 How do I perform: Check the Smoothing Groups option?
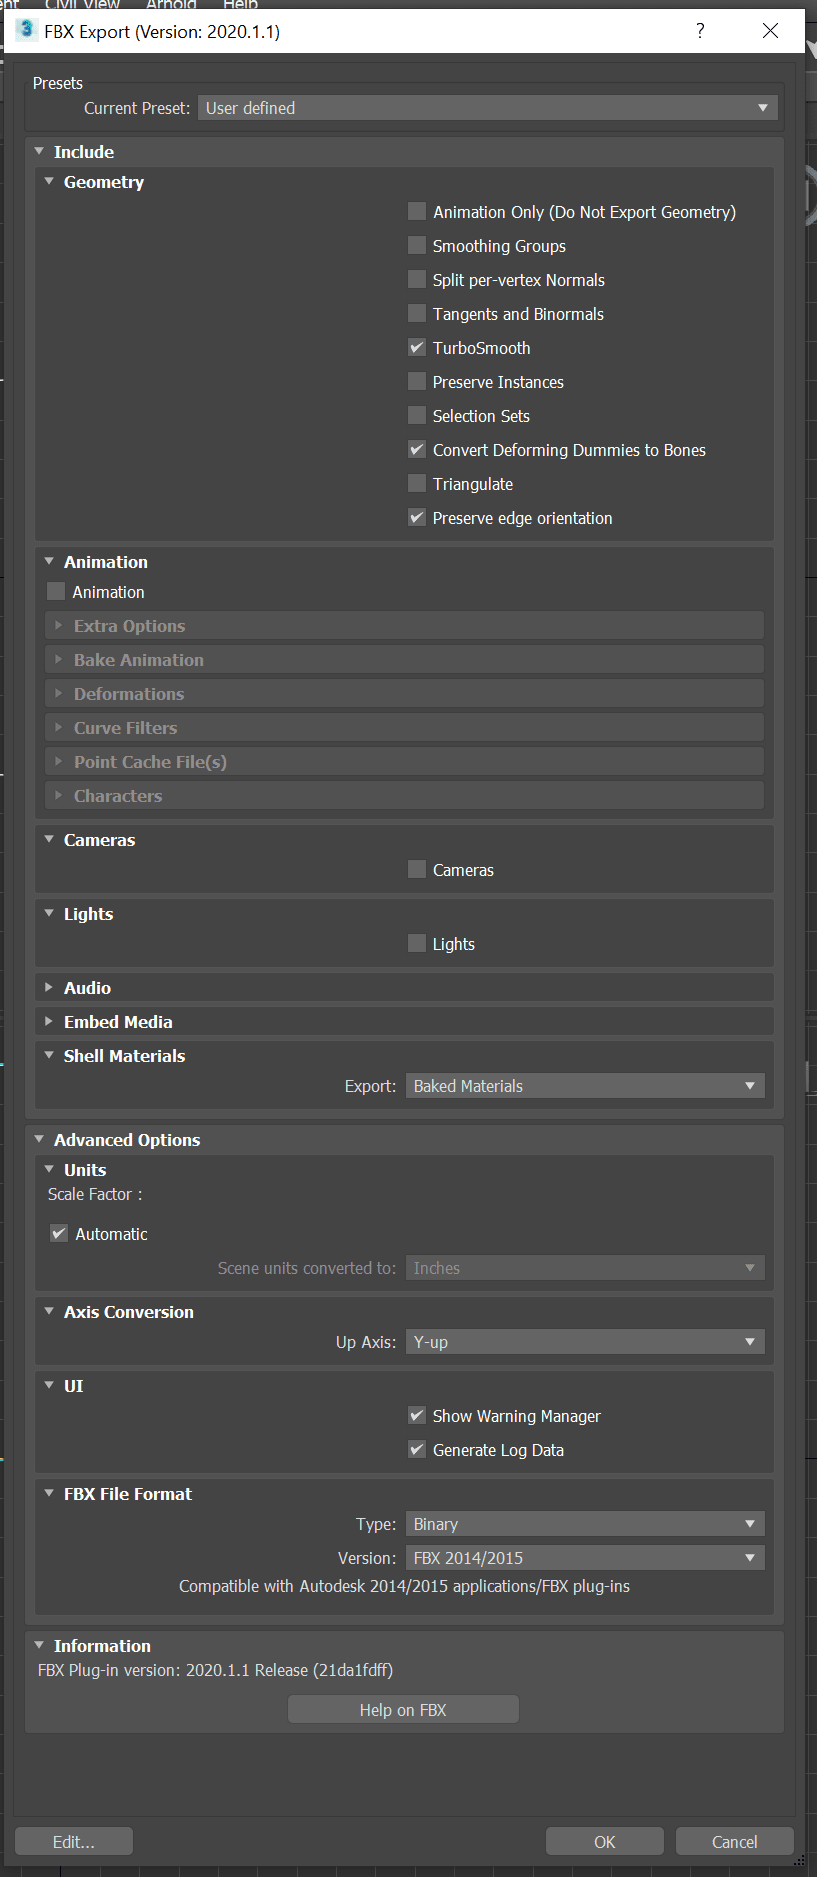click(x=417, y=245)
